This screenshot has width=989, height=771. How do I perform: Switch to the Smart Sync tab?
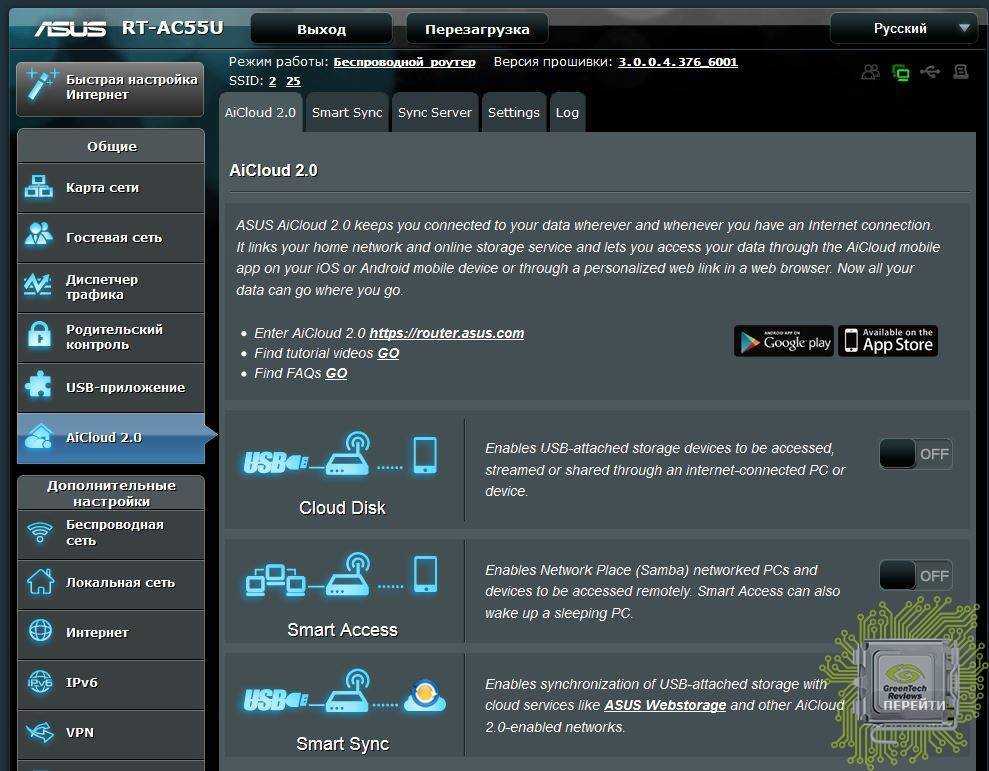pyautogui.click(x=347, y=112)
